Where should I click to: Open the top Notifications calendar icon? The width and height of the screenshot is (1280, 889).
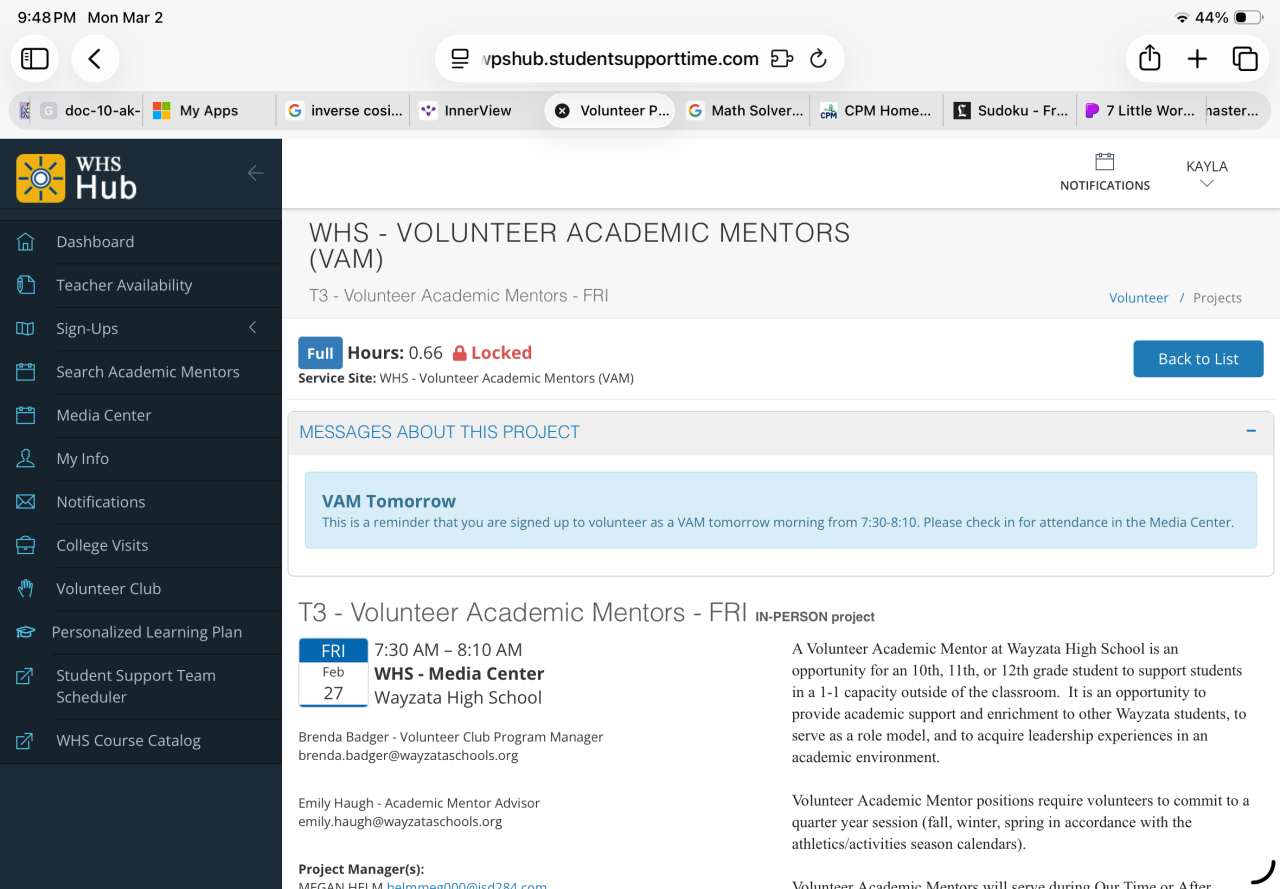(1104, 162)
